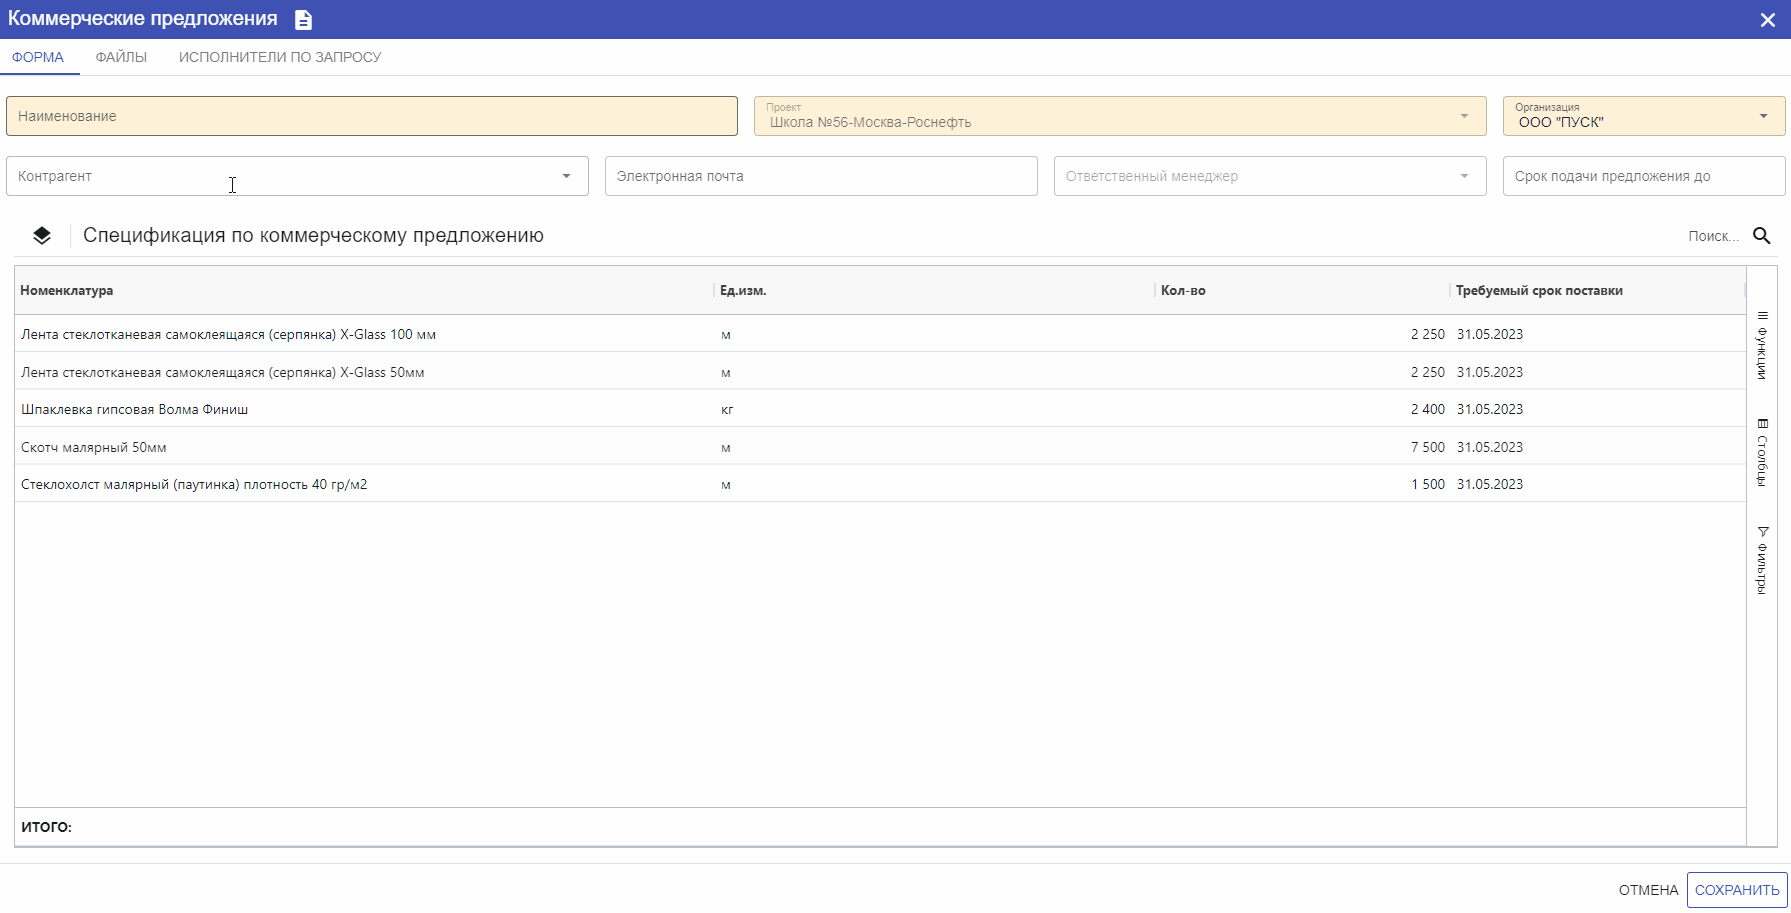Click the Спецификация по коммерческому предложению heading
Image resolution: width=1791 pixels, height=913 pixels.
tap(313, 235)
